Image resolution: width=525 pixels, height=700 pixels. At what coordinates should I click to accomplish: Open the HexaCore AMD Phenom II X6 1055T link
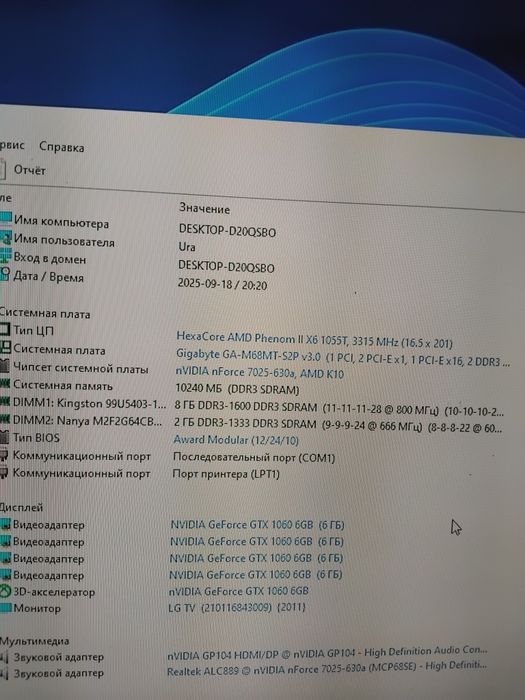pos(314,340)
